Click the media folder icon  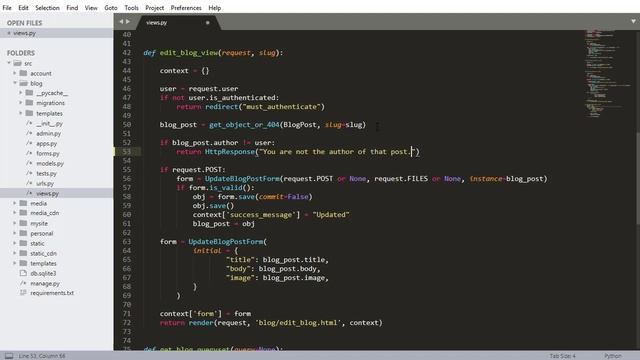click(x=23, y=203)
